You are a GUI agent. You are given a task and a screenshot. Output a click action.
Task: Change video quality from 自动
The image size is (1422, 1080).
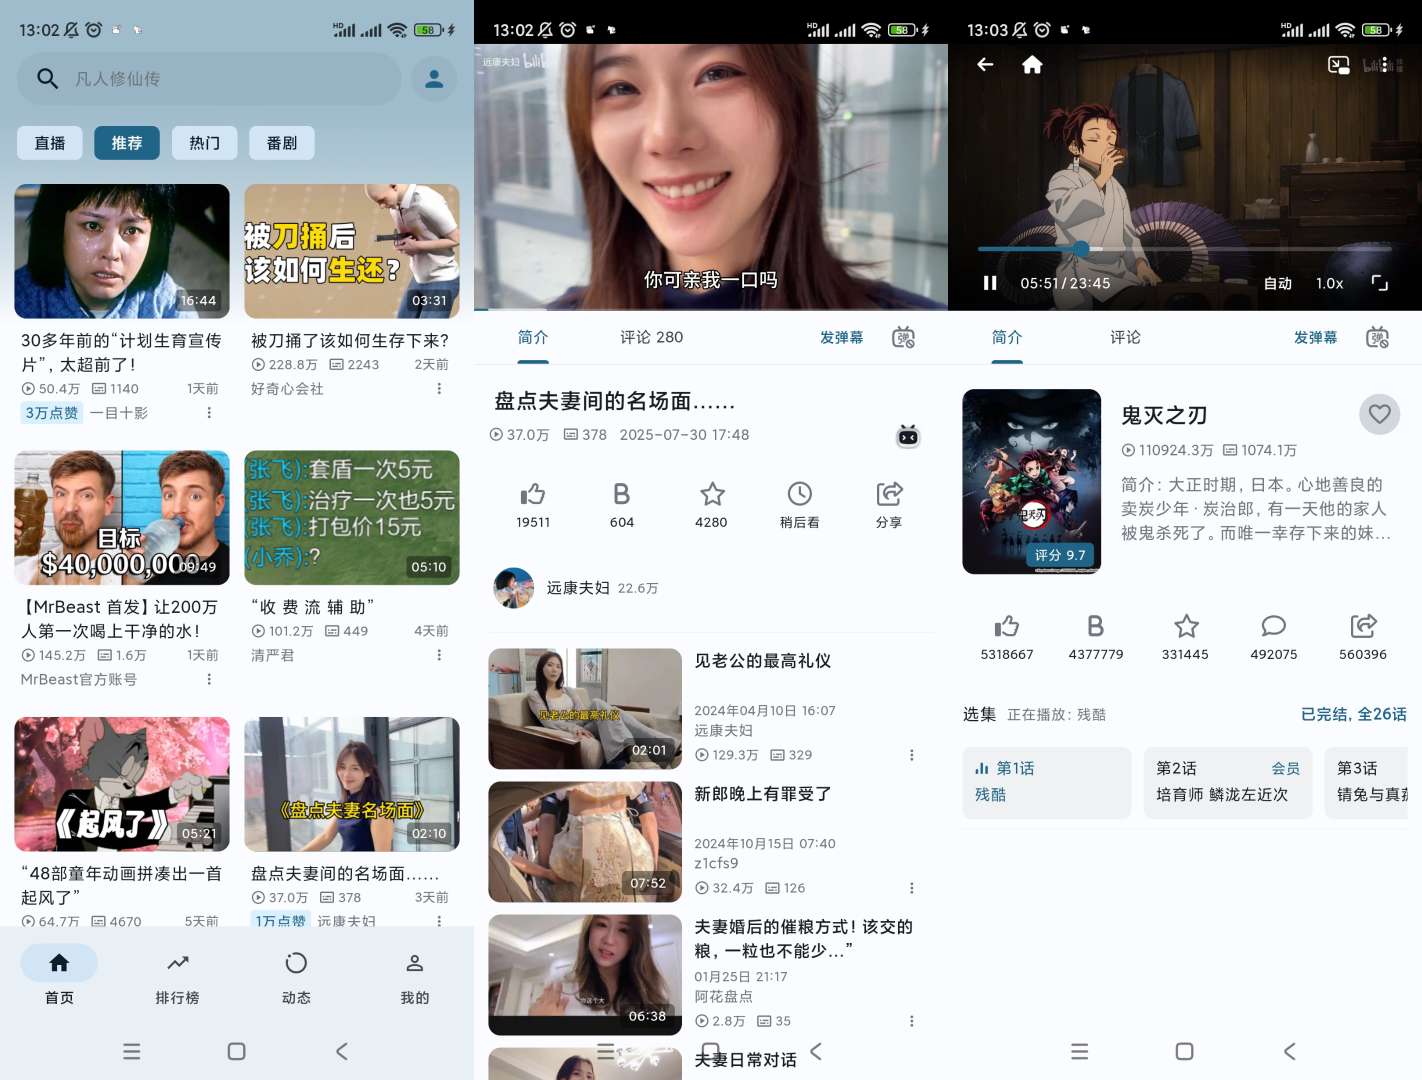click(x=1277, y=283)
